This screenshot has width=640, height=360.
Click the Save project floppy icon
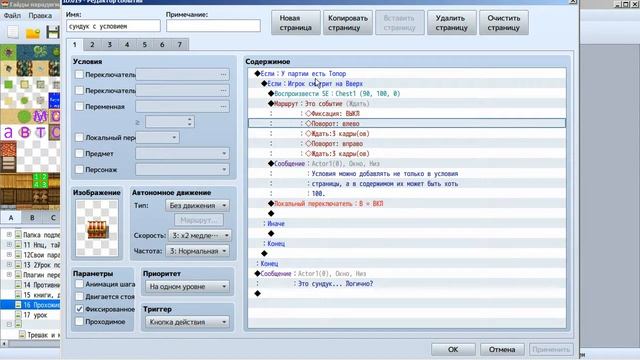point(53,33)
